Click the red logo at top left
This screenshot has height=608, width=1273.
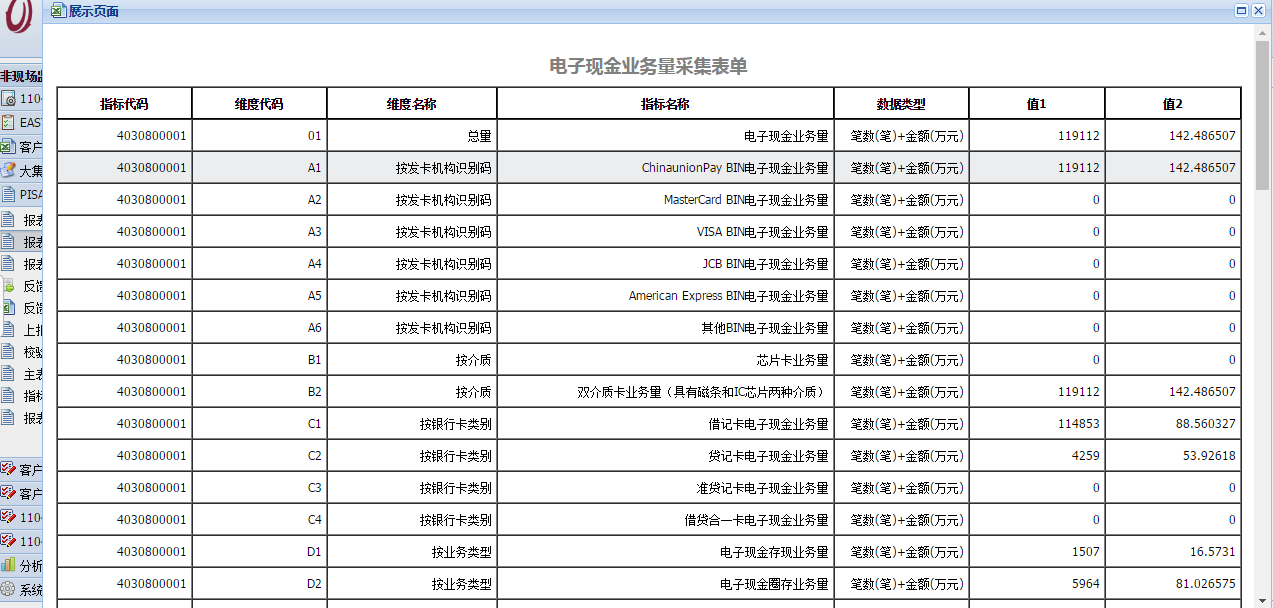tap(20, 18)
